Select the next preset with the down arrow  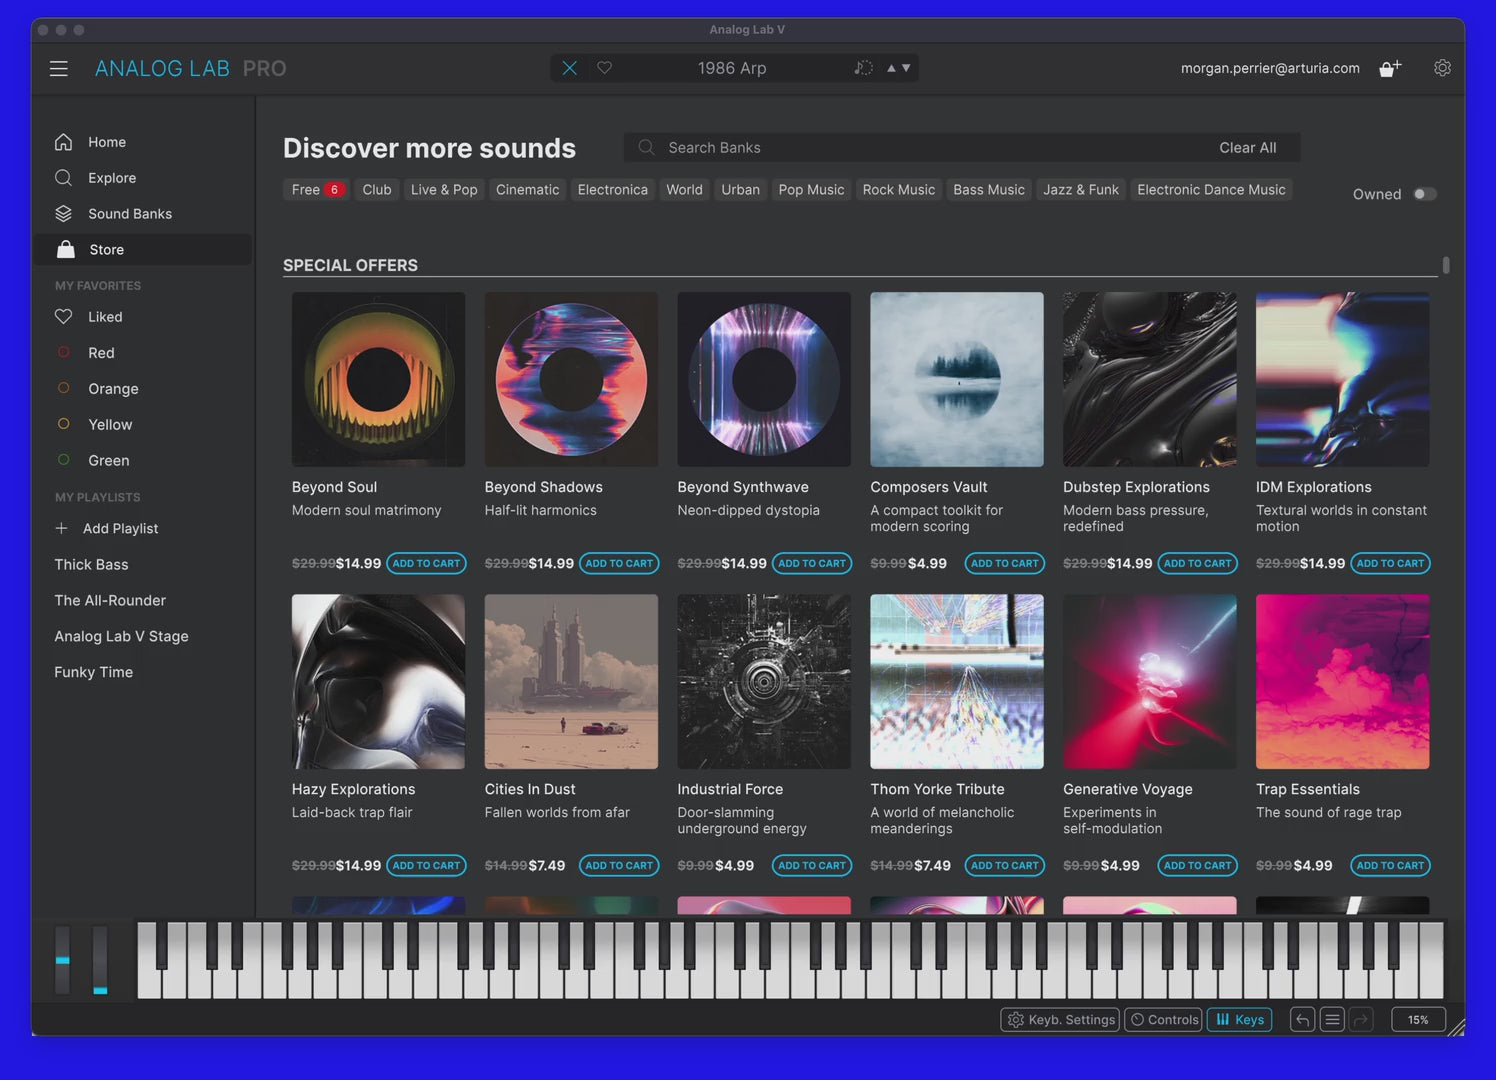tap(906, 68)
